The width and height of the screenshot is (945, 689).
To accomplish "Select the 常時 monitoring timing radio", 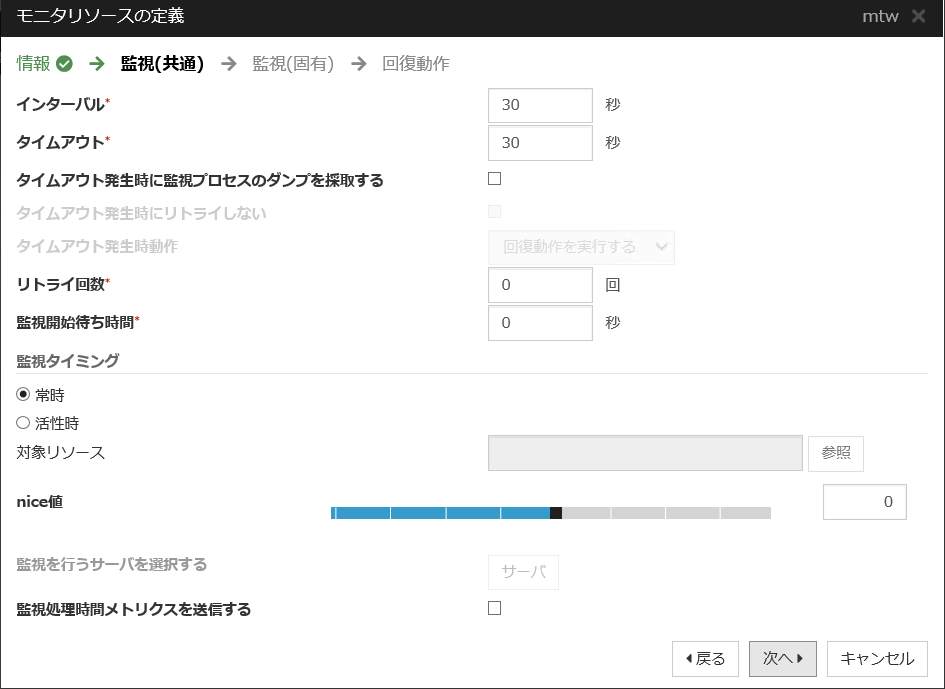I will point(23,395).
